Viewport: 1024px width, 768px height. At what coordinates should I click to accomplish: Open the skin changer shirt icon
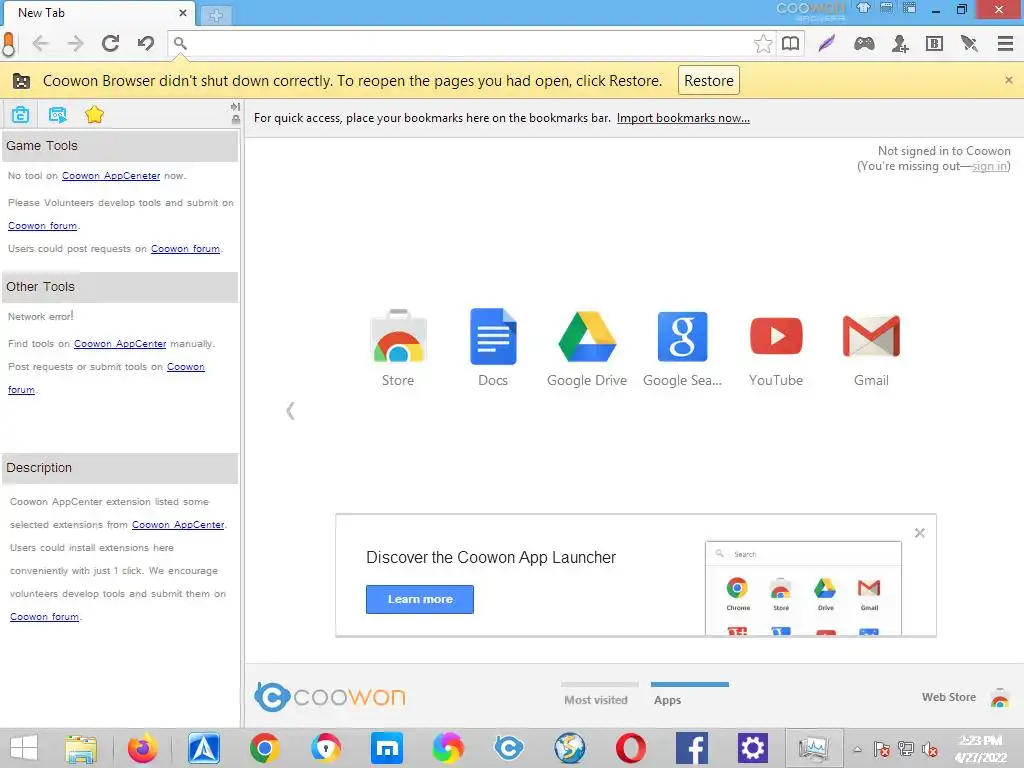[863, 8]
